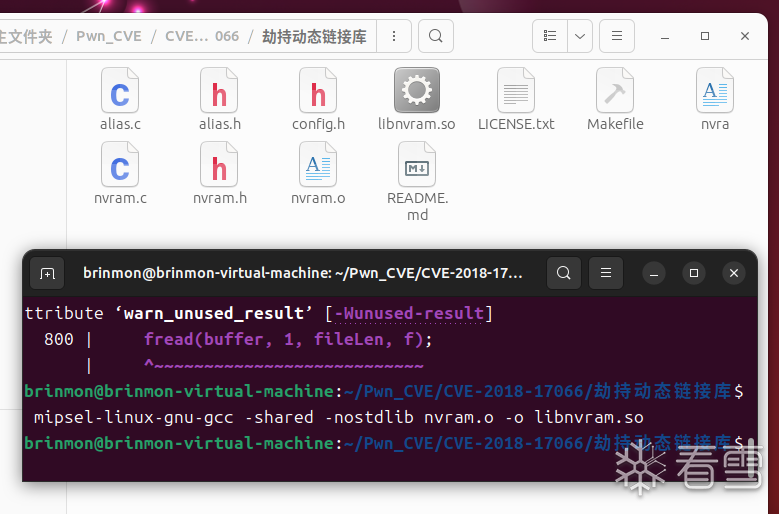The height and width of the screenshot is (514, 779).
Task: Expand the view options dropdown arrow
Action: click(x=580, y=36)
